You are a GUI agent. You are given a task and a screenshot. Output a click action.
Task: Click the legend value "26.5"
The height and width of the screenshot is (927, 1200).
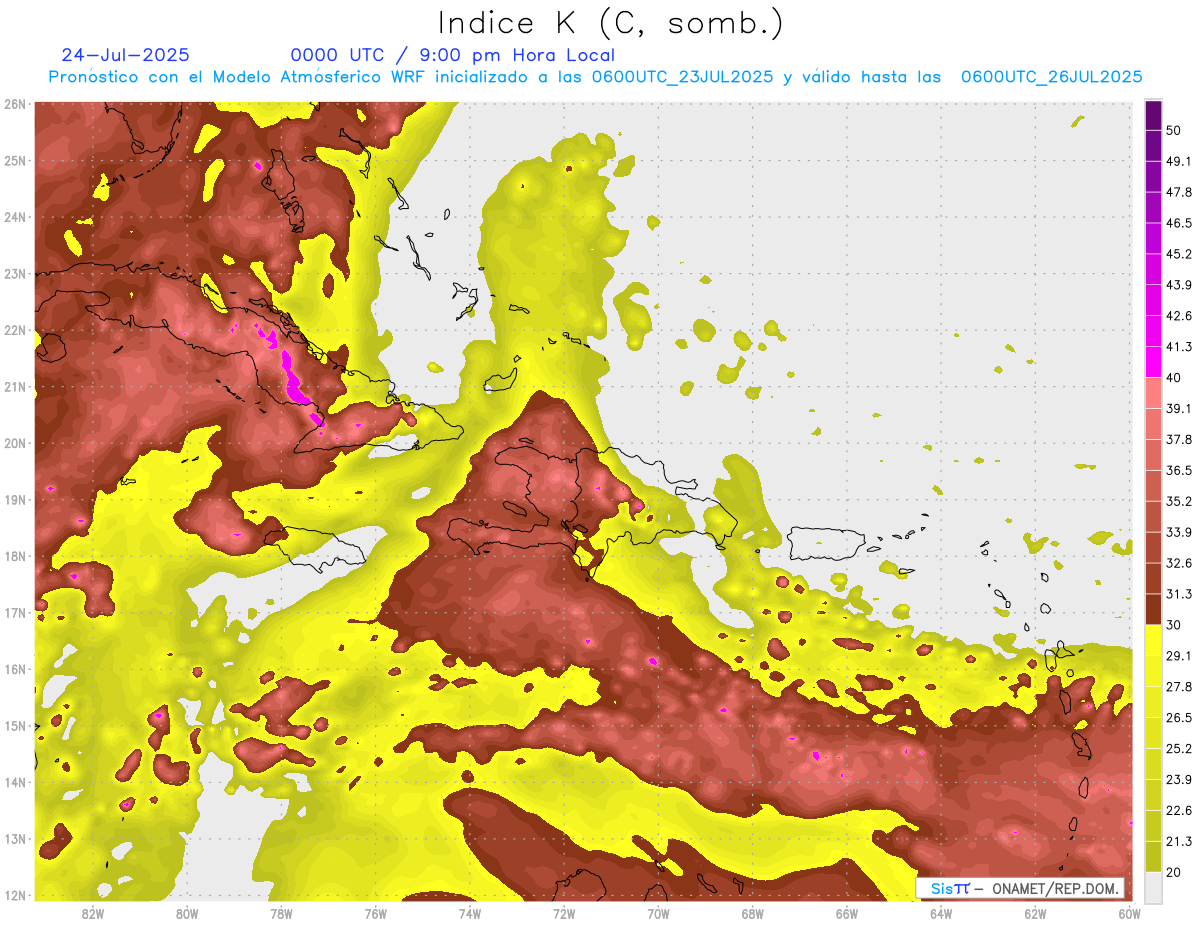pos(1178,717)
